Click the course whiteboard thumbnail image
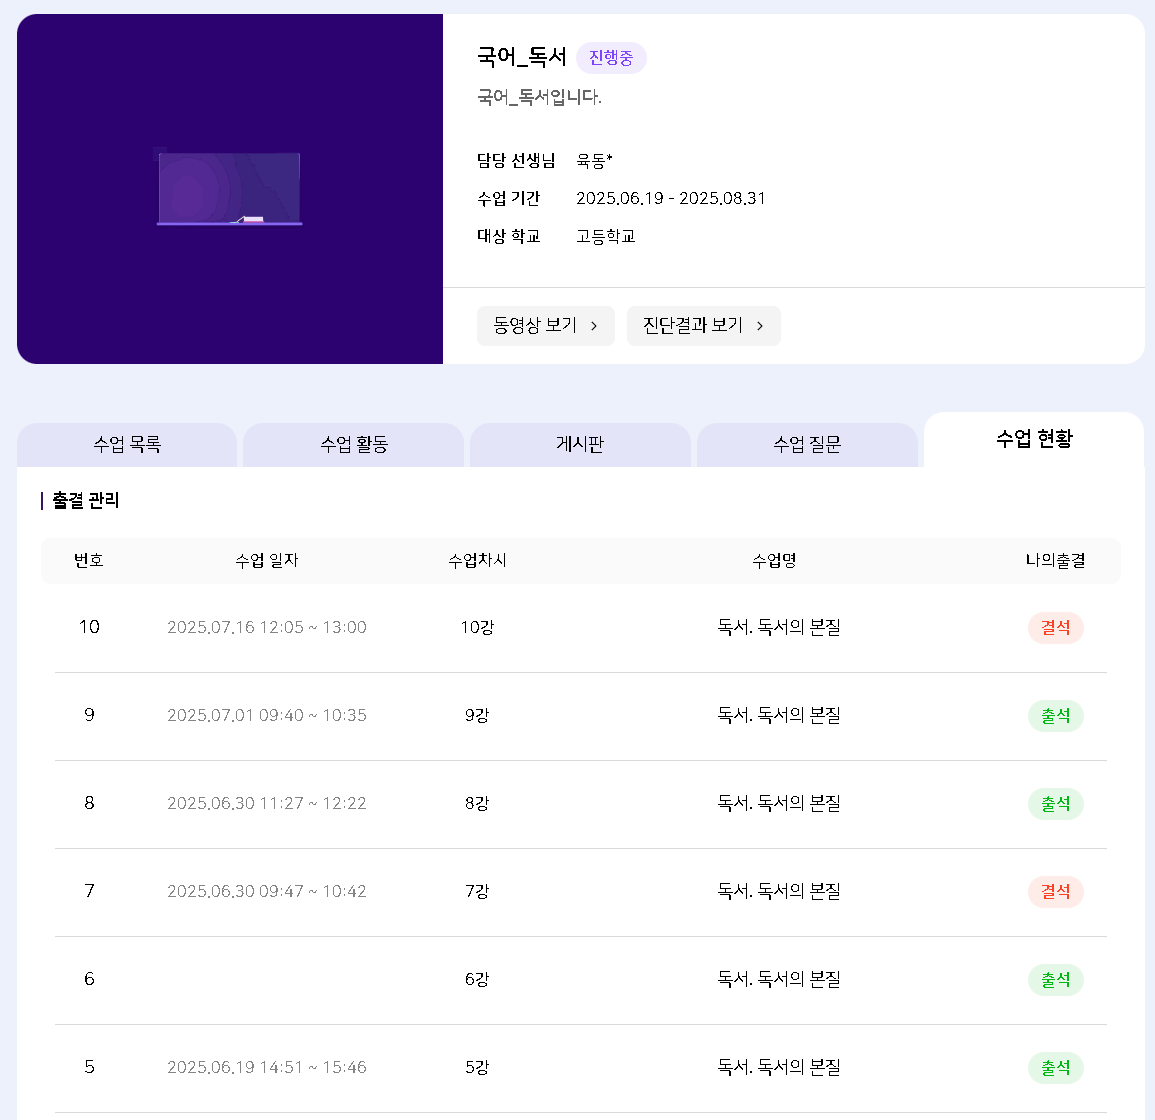 (x=230, y=188)
